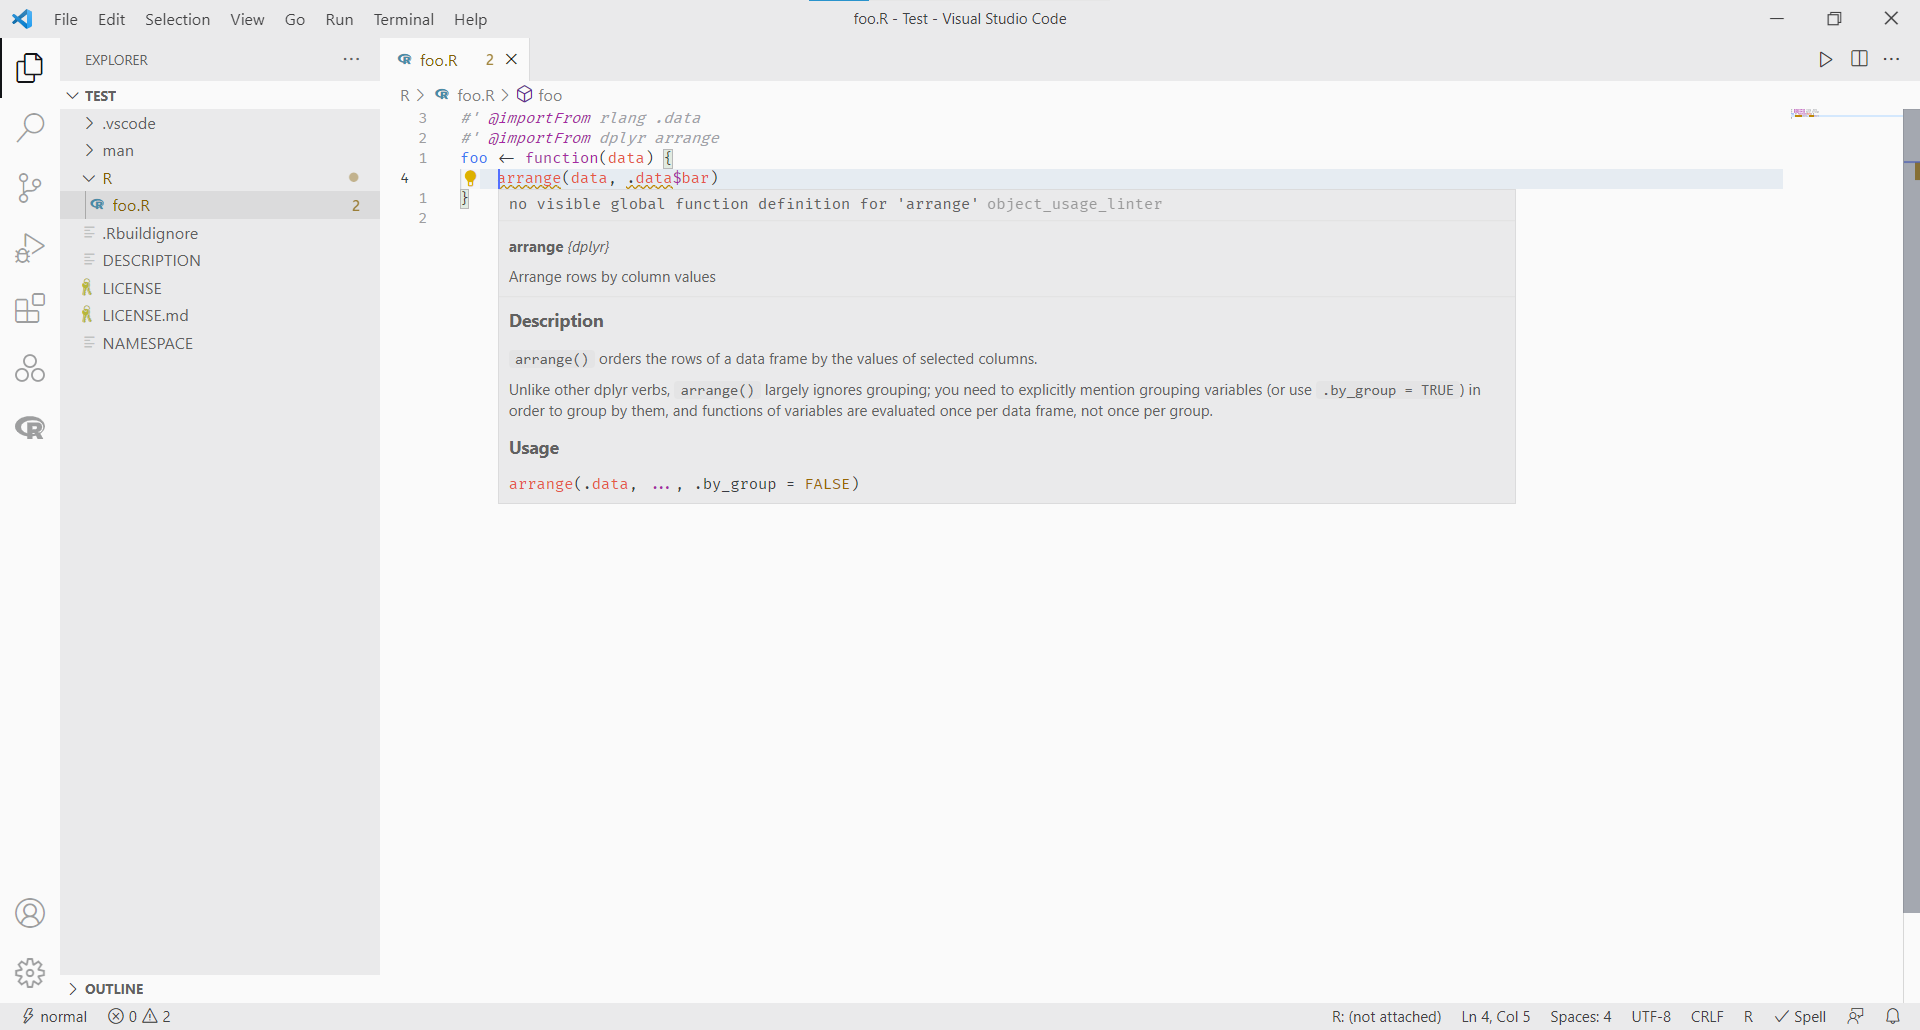
Task: Click the Visual Studio Code logo icon
Action: [x=22, y=19]
